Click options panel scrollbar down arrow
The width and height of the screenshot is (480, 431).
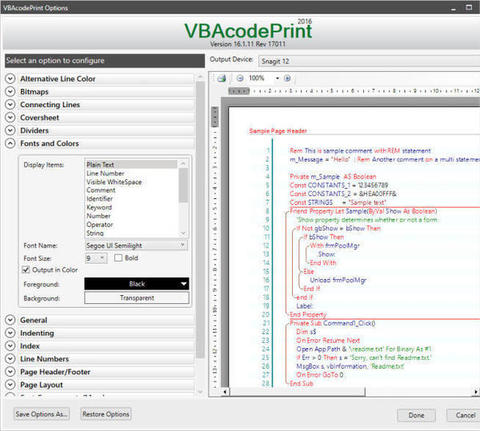[200, 392]
